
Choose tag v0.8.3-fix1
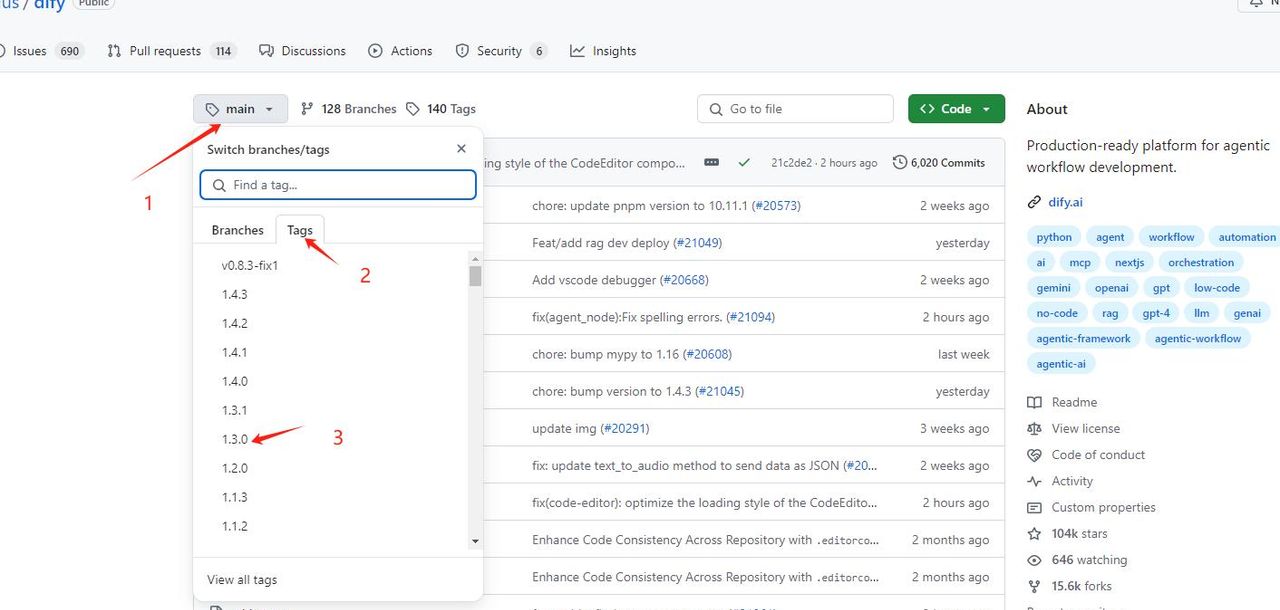[x=249, y=265]
